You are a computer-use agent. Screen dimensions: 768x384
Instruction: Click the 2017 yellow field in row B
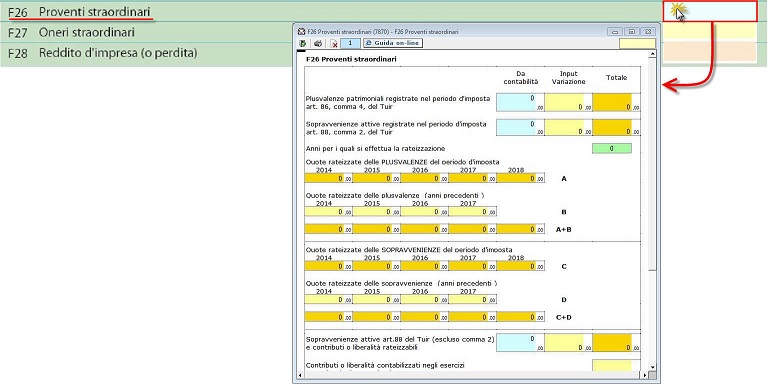point(472,212)
